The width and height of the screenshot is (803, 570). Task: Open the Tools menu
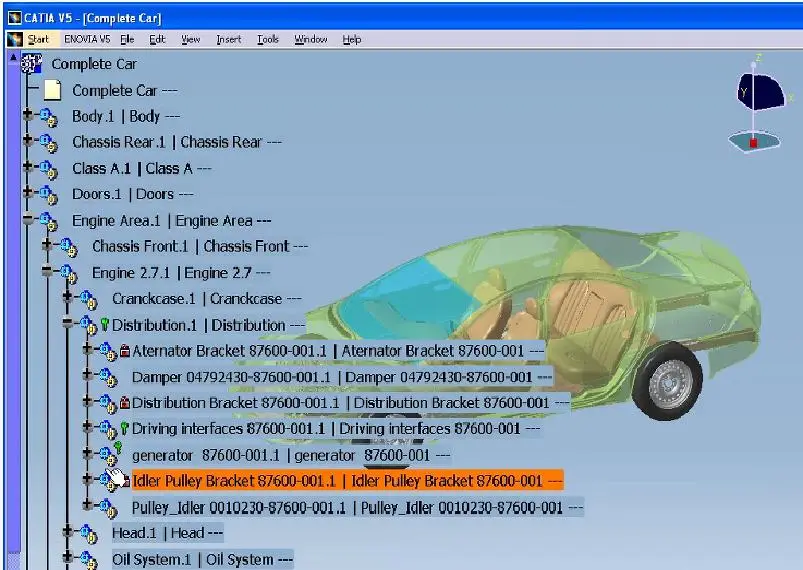point(267,39)
